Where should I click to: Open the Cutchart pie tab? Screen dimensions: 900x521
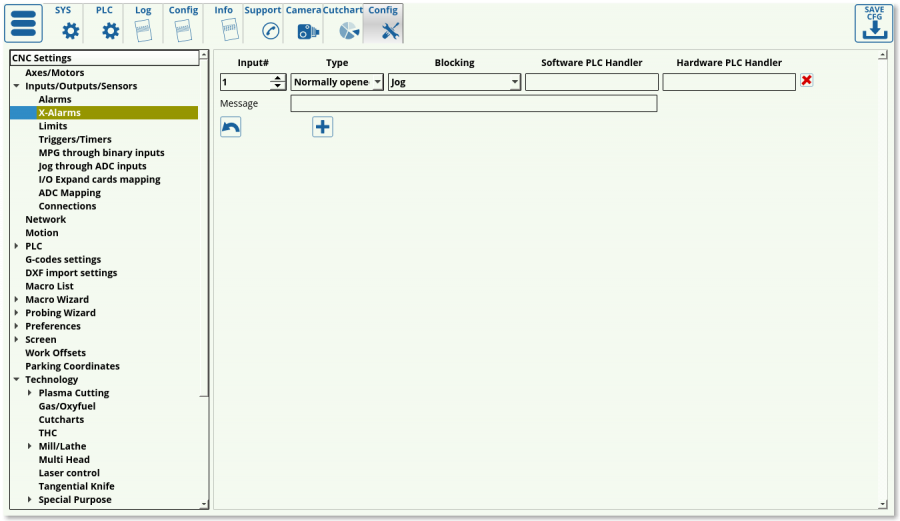tap(343, 24)
